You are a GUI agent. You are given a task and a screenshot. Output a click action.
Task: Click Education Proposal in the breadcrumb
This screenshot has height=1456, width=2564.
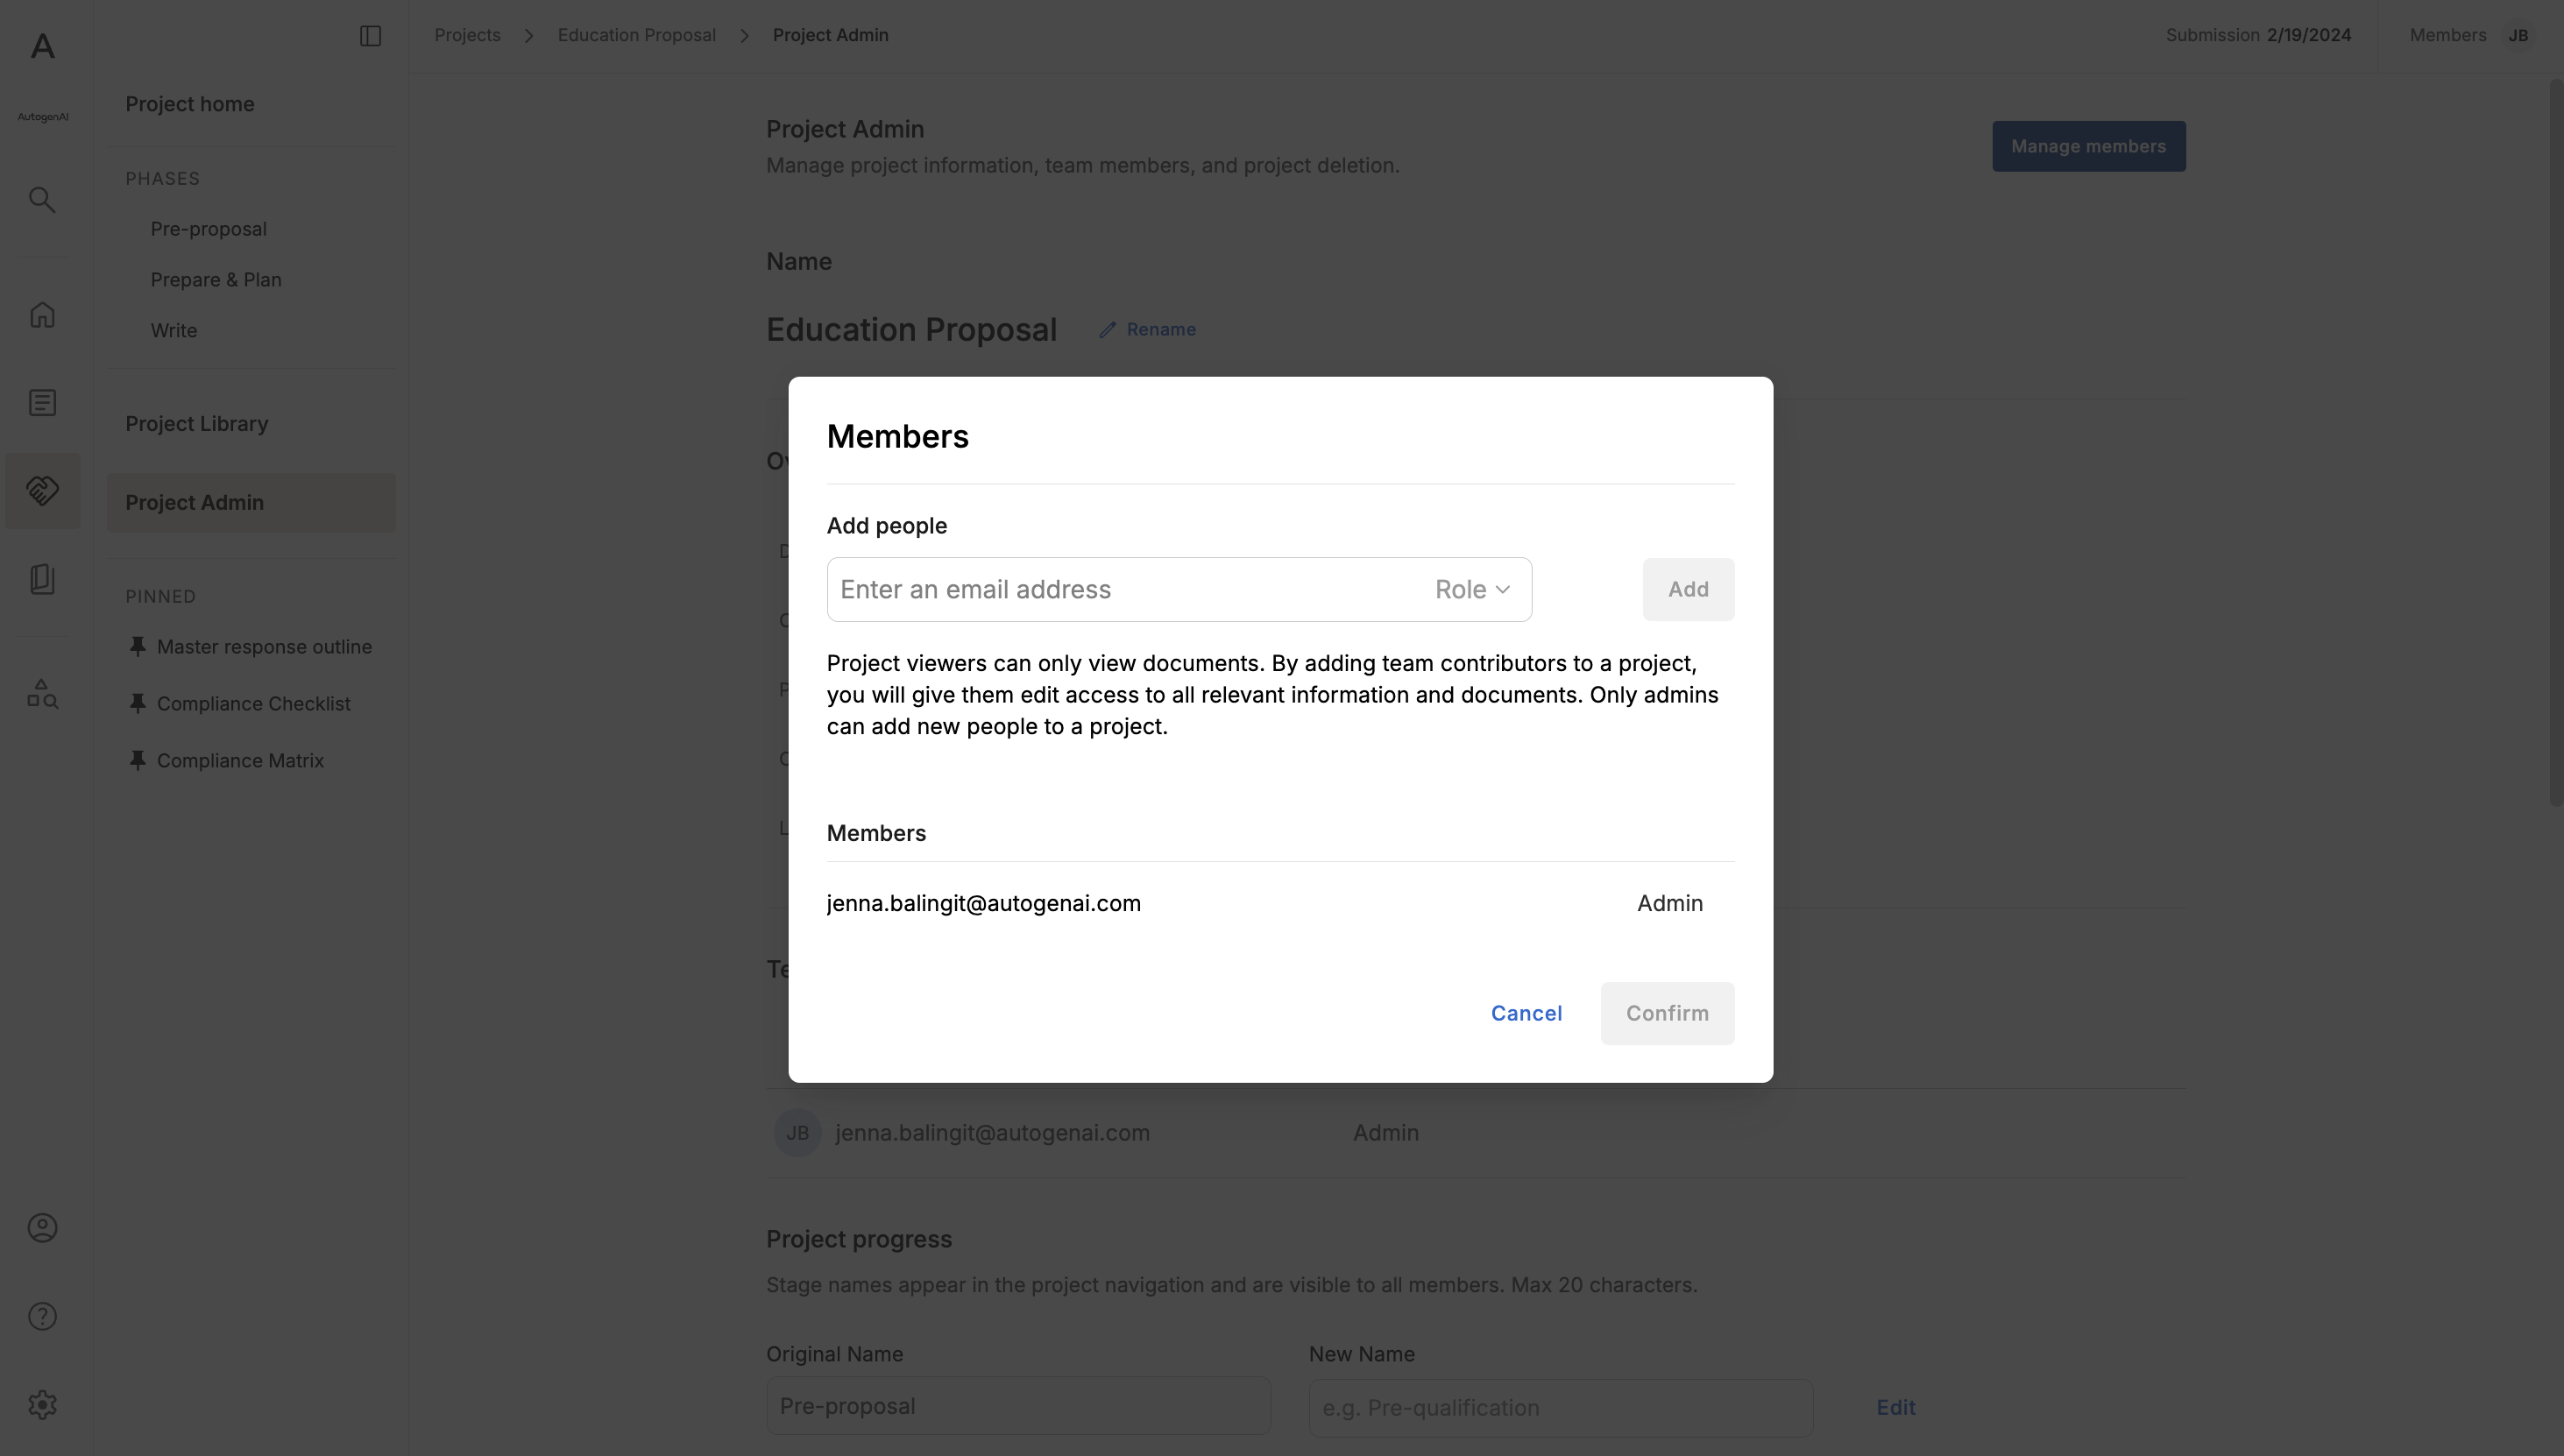[637, 35]
